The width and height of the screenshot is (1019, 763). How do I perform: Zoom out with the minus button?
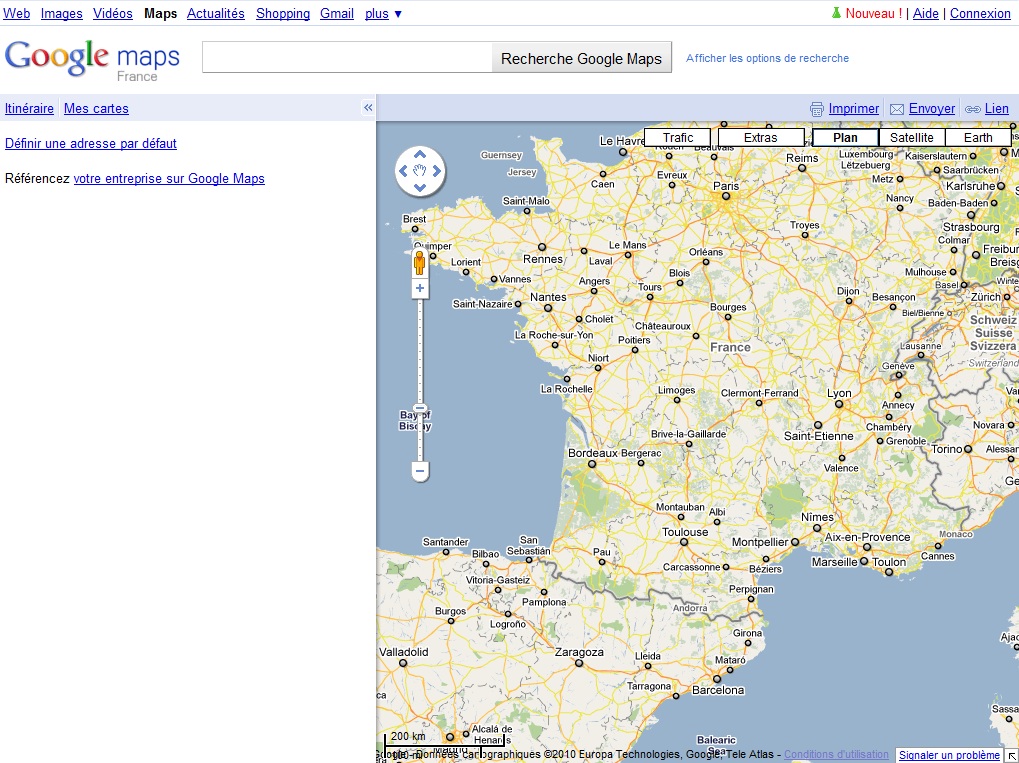[x=420, y=471]
